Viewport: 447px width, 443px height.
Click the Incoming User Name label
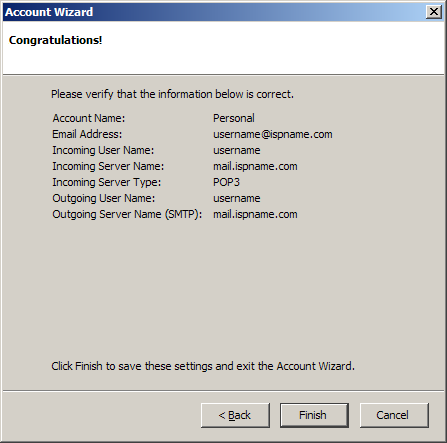[x=103, y=150]
